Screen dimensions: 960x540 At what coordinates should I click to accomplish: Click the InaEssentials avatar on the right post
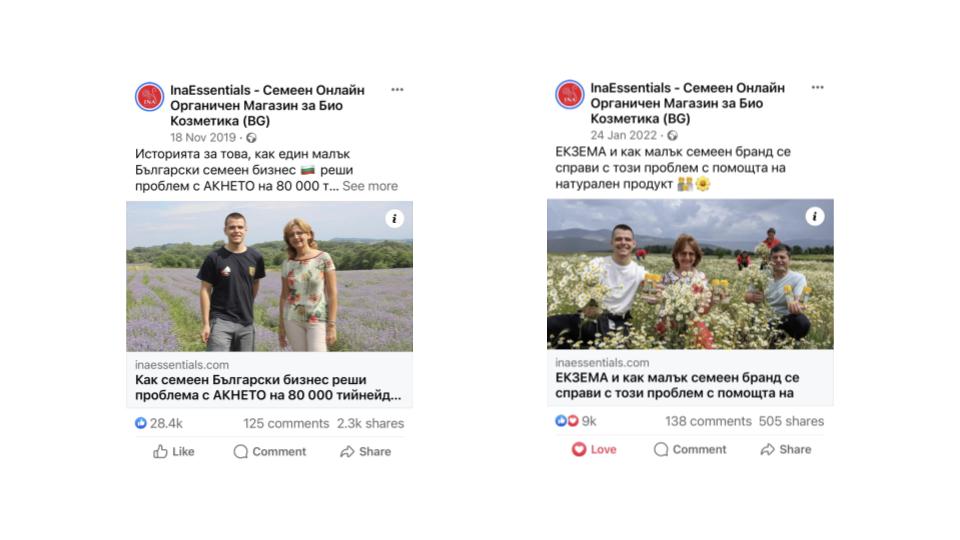coord(569,95)
